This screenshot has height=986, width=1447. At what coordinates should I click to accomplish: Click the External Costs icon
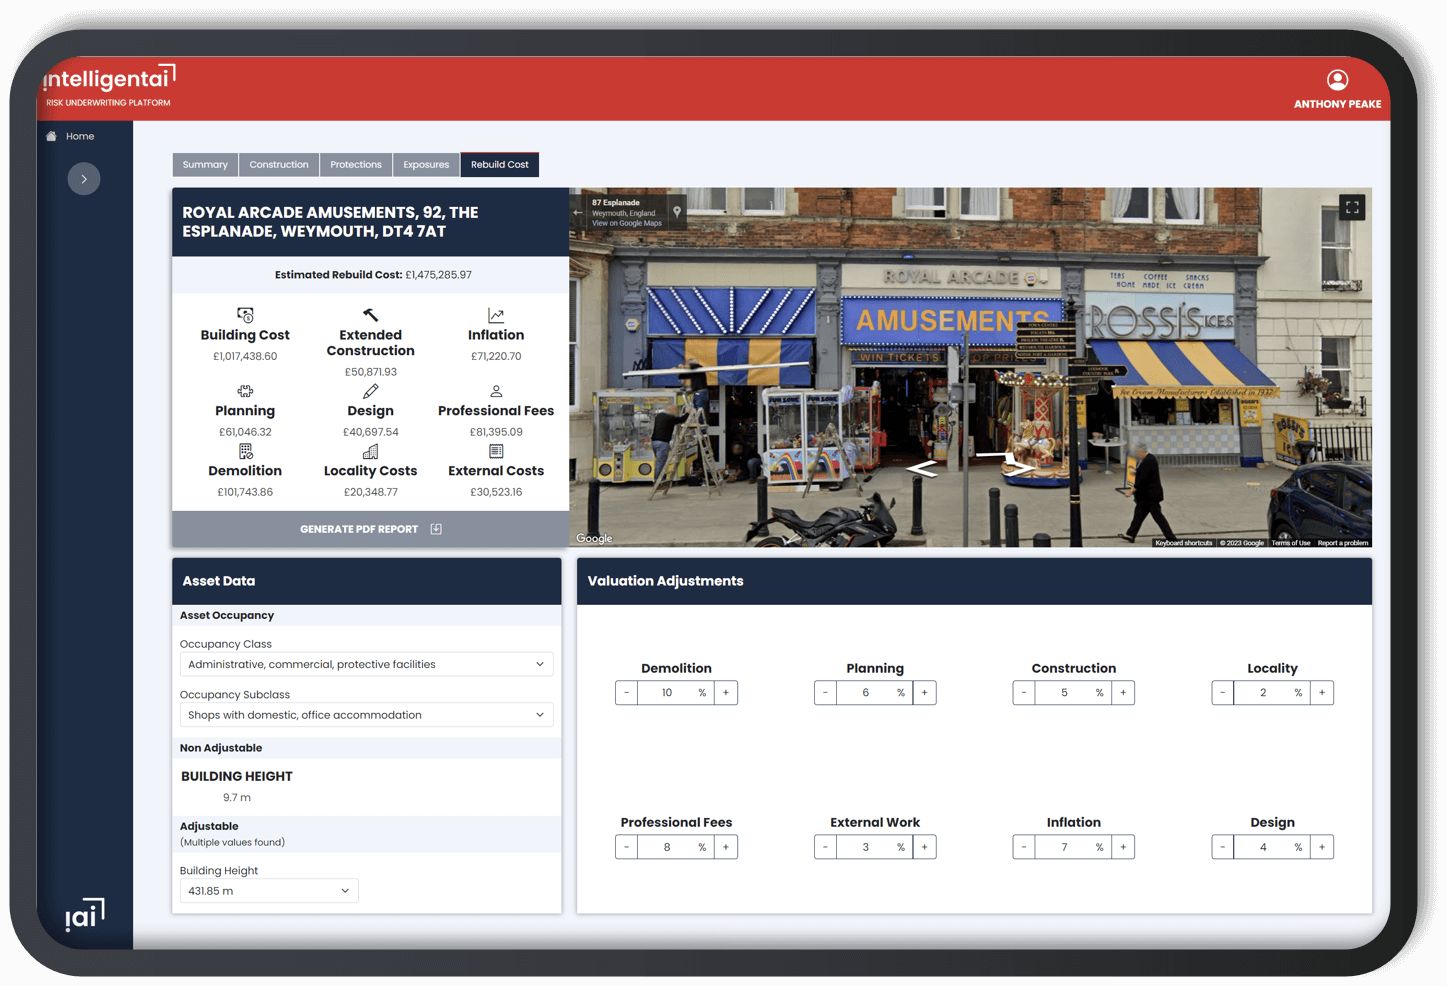(x=496, y=452)
